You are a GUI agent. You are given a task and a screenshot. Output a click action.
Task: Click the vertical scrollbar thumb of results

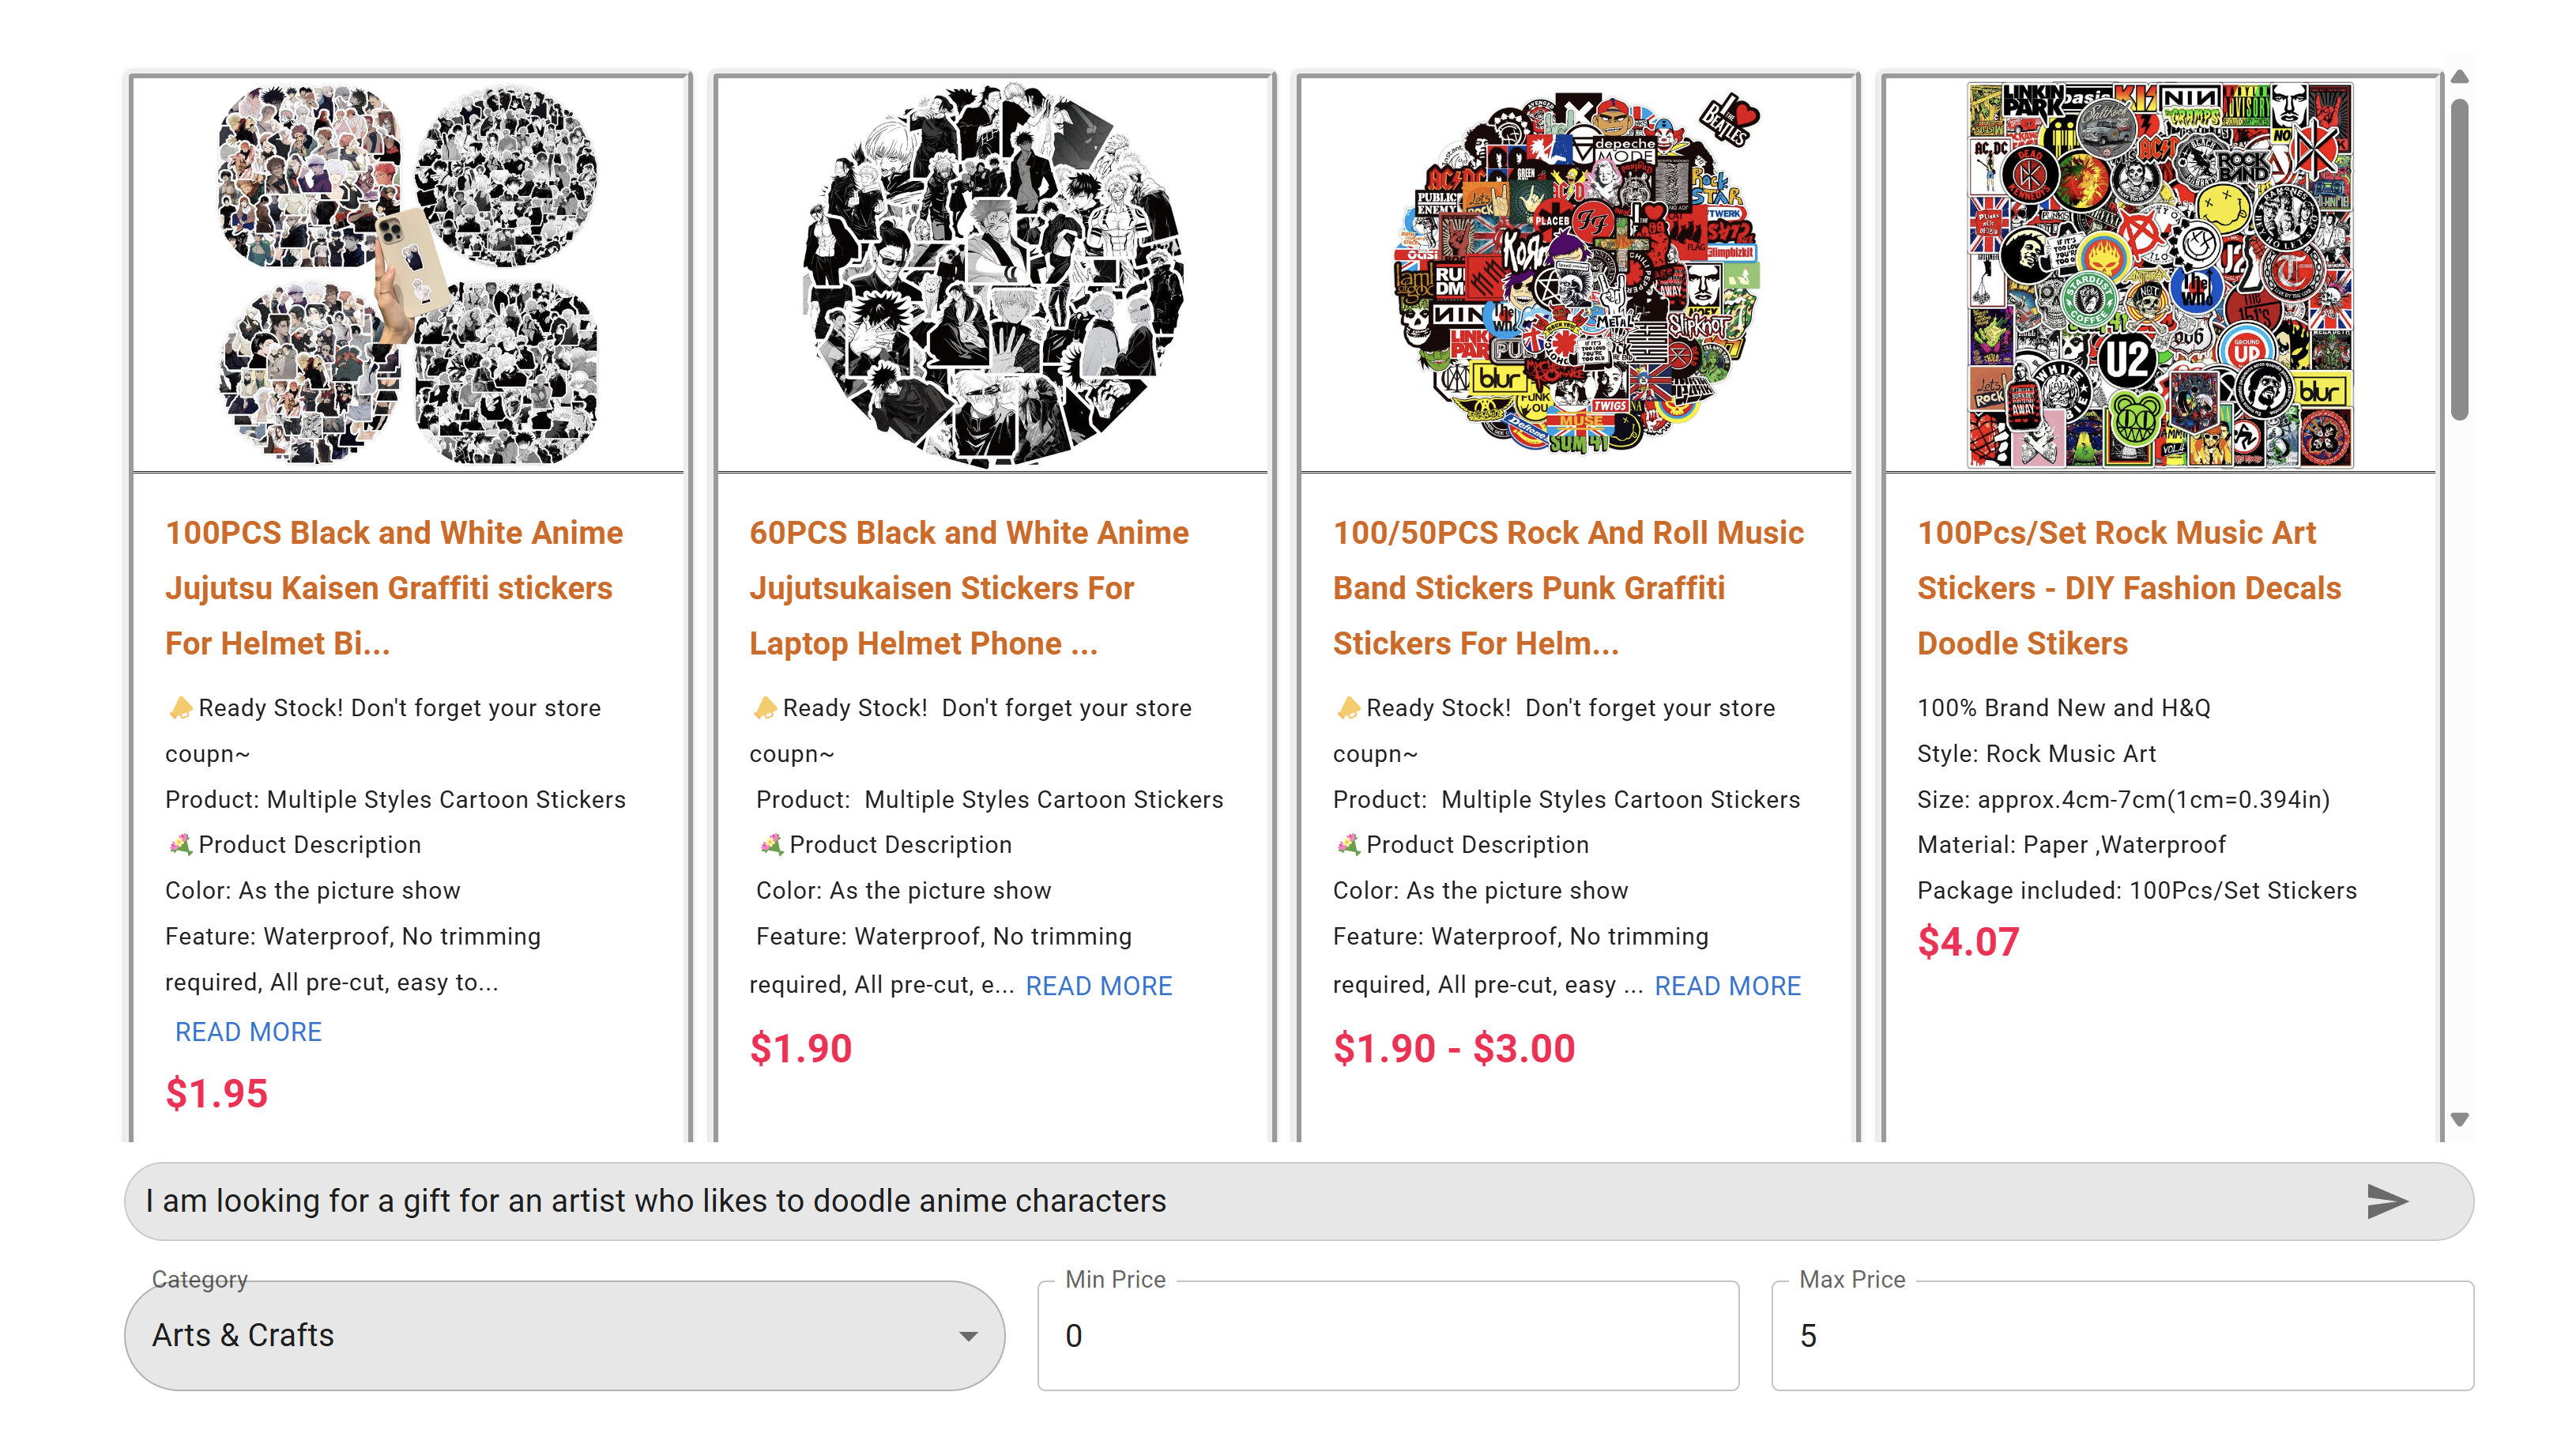click(x=2460, y=260)
